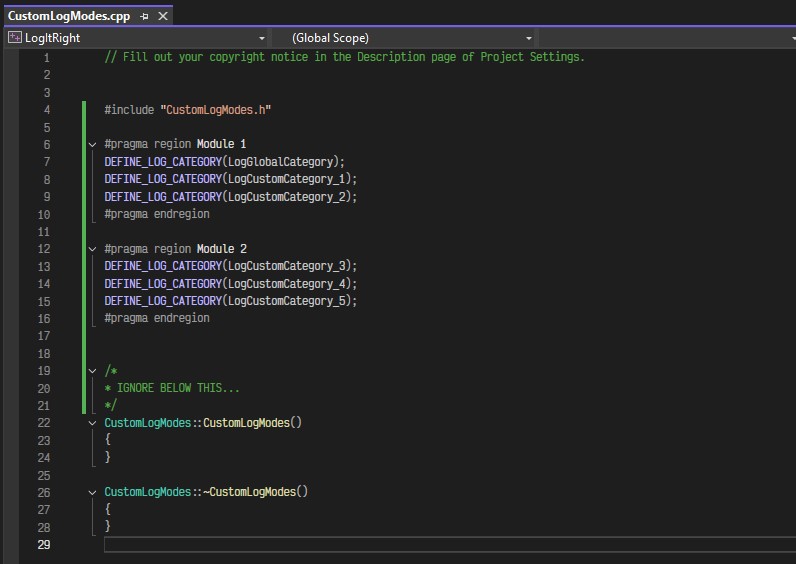This screenshot has height=564, width=796.
Task: Close the CustomLogModes.cpp tab
Action: click(162, 17)
